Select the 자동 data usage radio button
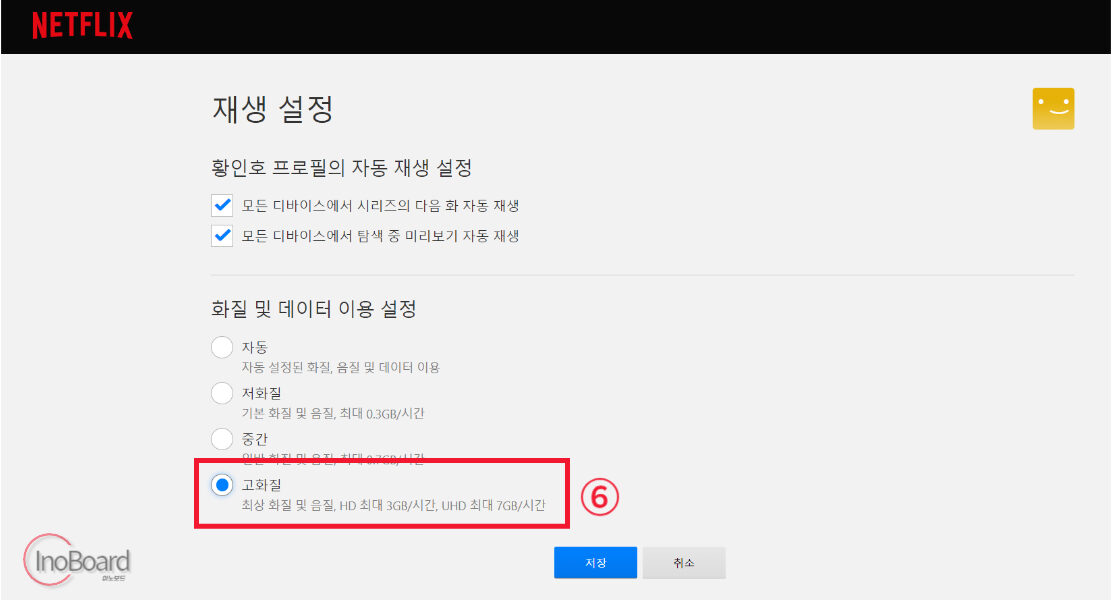This screenshot has width=1112, height=600. [x=222, y=347]
